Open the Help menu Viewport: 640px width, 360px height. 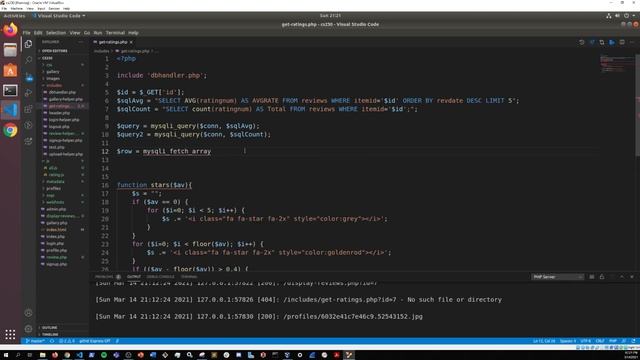(x=133, y=33)
